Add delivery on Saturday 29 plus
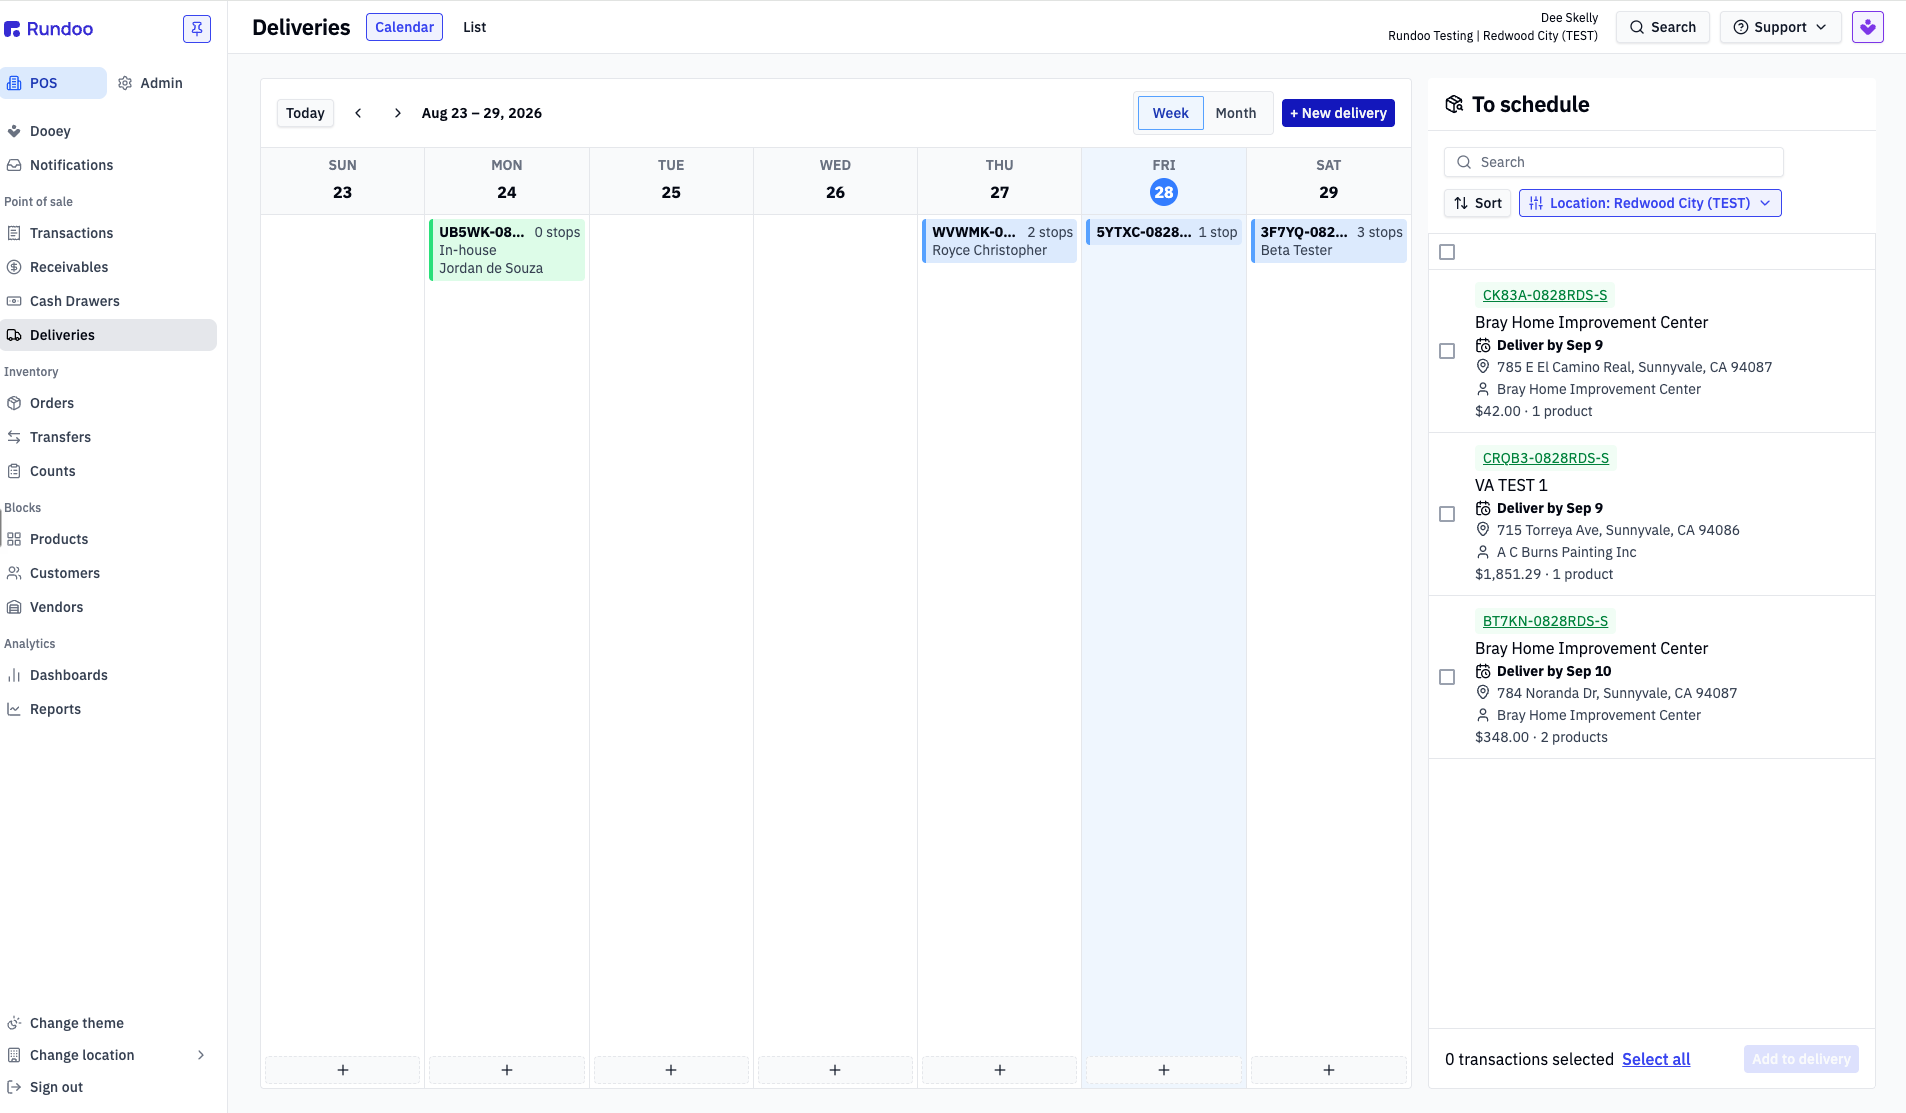 [1328, 1070]
